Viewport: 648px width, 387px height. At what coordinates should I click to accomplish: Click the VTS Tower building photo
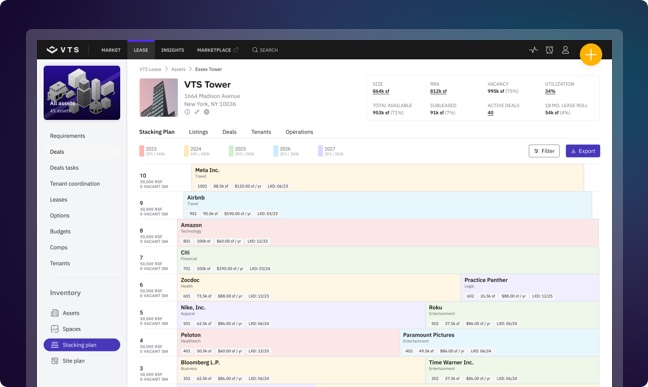(x=159, y=98)
